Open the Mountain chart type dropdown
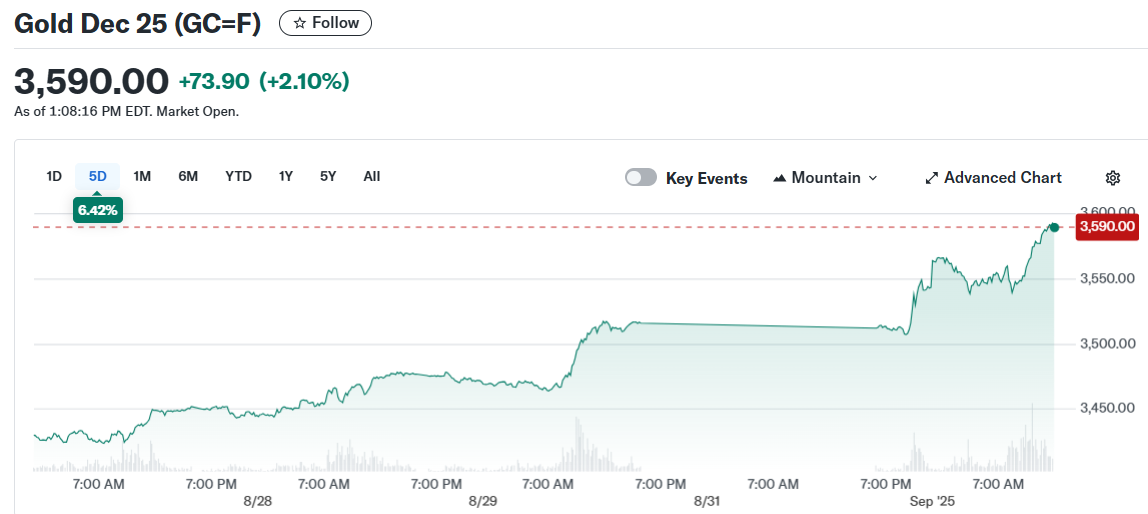Screen dimensions: 1148x514 [825, 178]
